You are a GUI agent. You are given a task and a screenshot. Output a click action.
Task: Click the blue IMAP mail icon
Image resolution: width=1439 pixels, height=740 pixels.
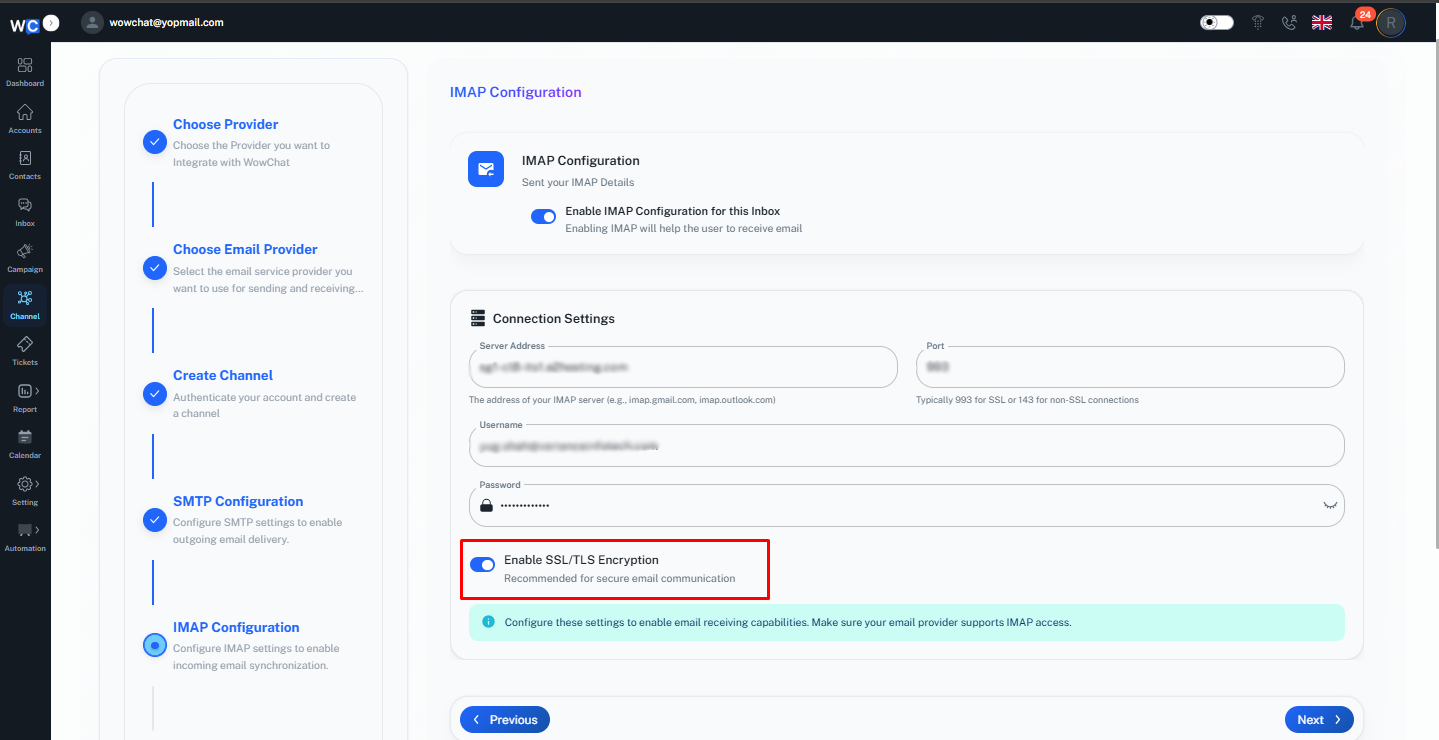pyautogui.click(x=486, y=169)
